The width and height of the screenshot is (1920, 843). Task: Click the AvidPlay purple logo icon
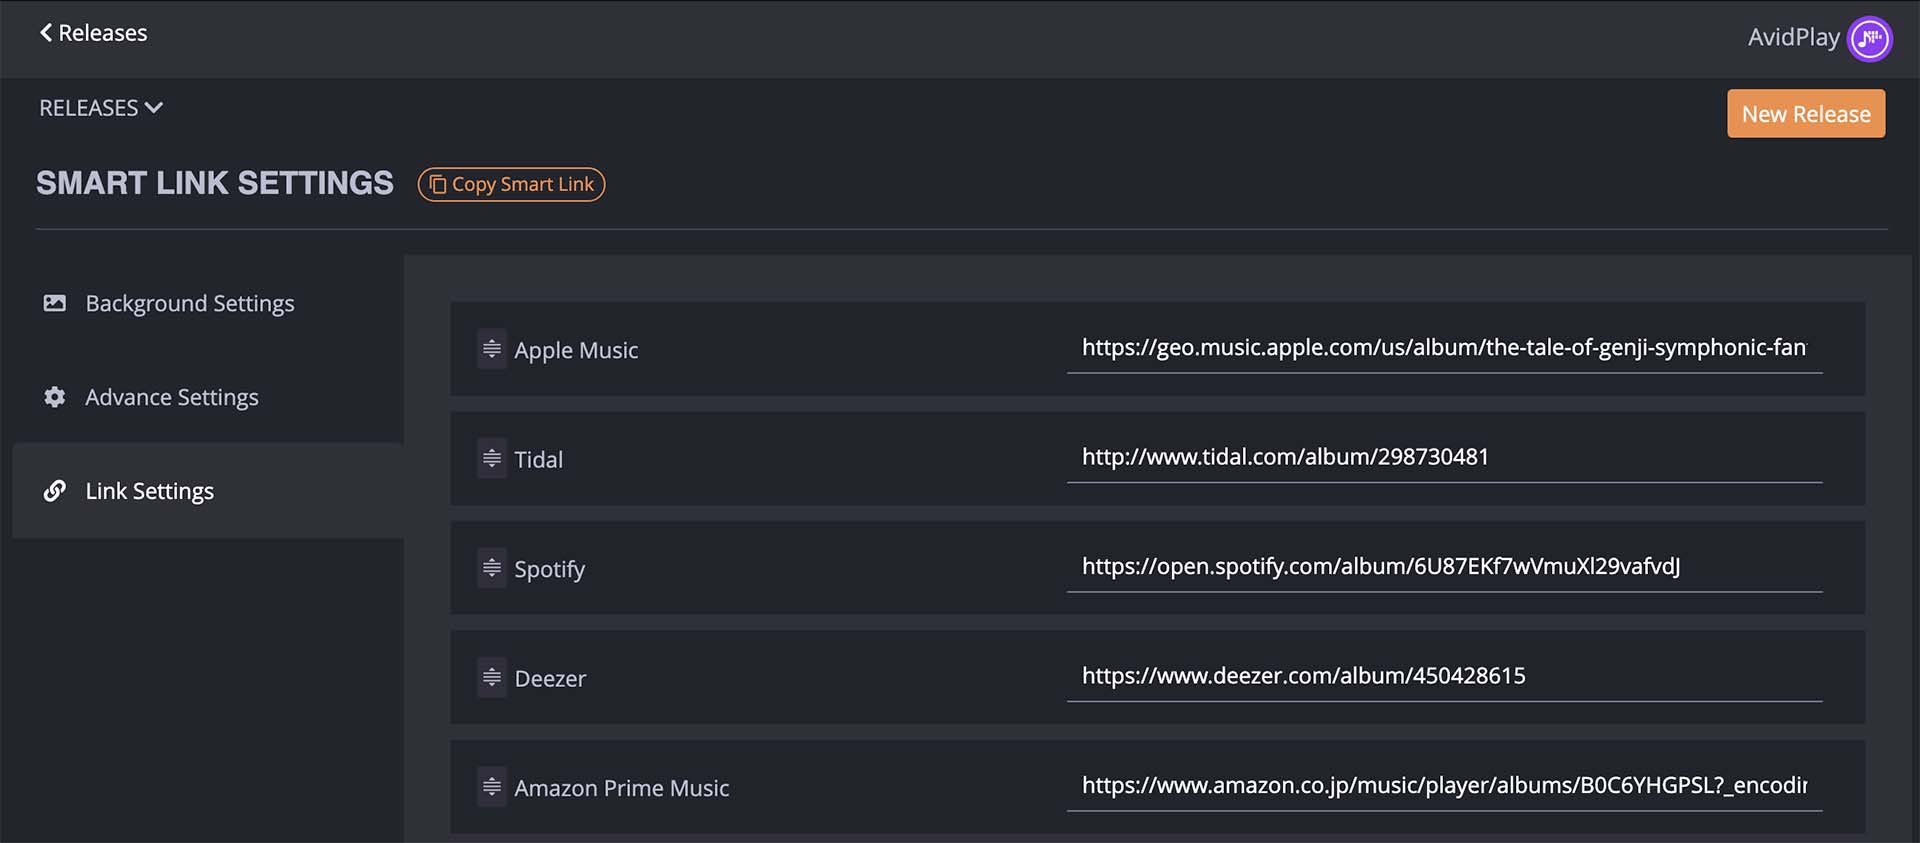pos(1869,39)
